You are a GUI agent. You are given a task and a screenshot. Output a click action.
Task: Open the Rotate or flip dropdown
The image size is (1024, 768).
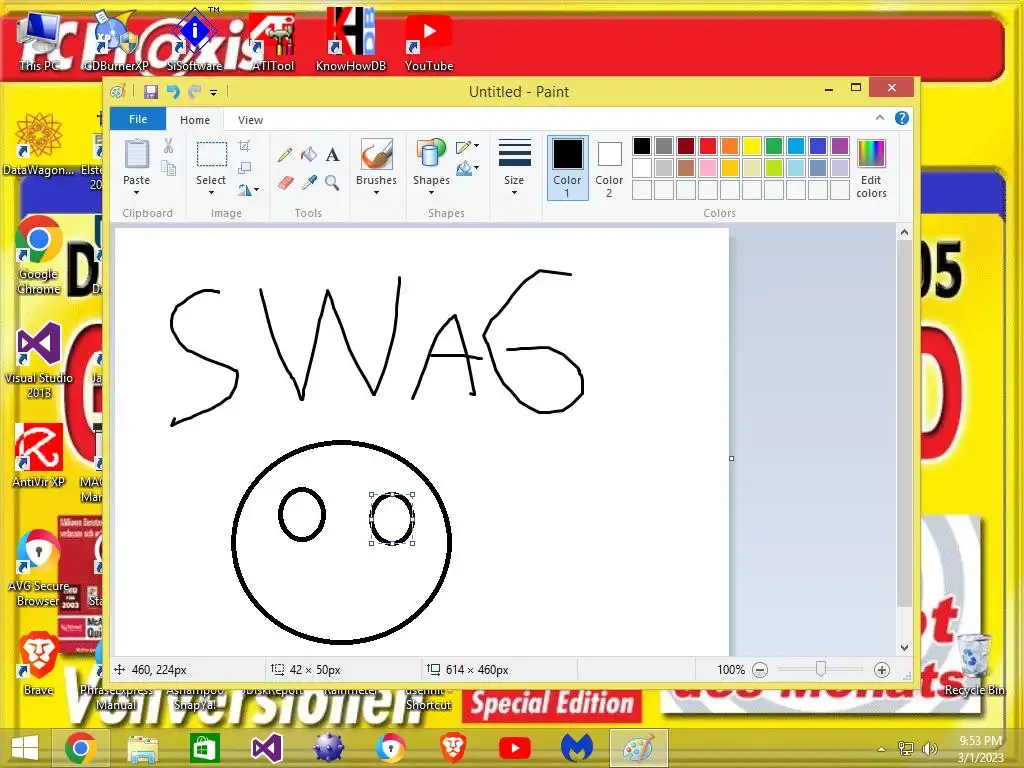point(248,190)
